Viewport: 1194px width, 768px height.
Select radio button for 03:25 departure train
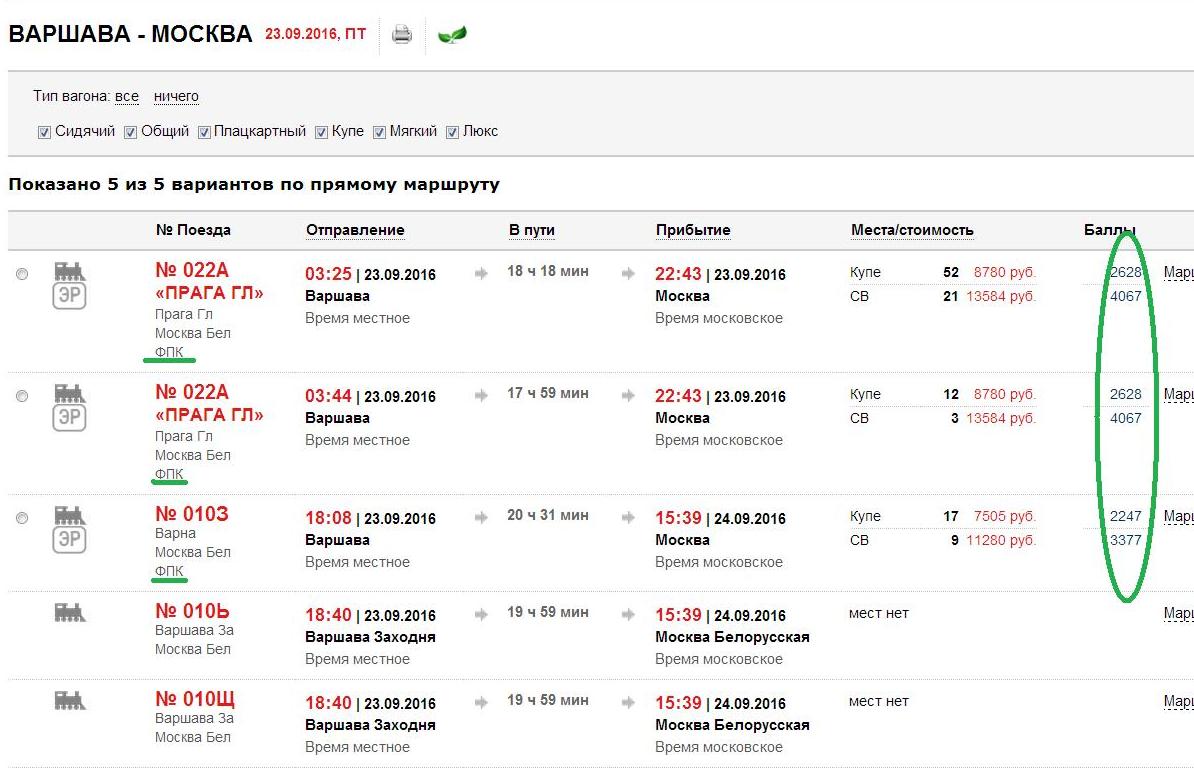pos(22,274)
